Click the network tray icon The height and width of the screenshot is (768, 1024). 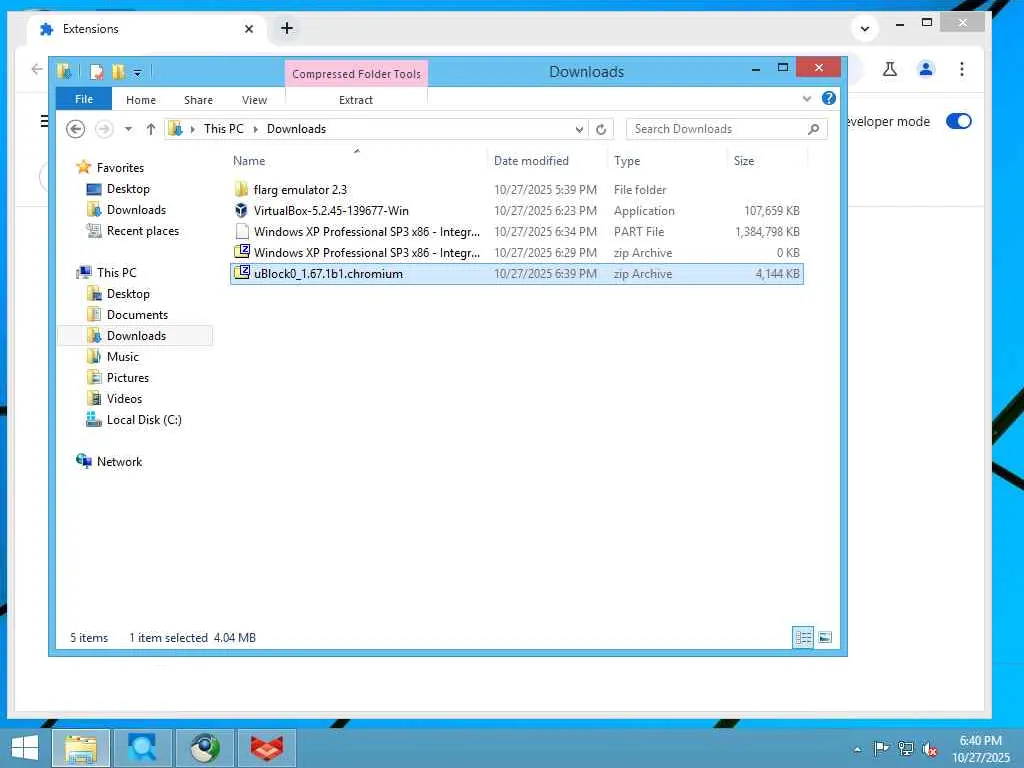(x=906, y=749)
